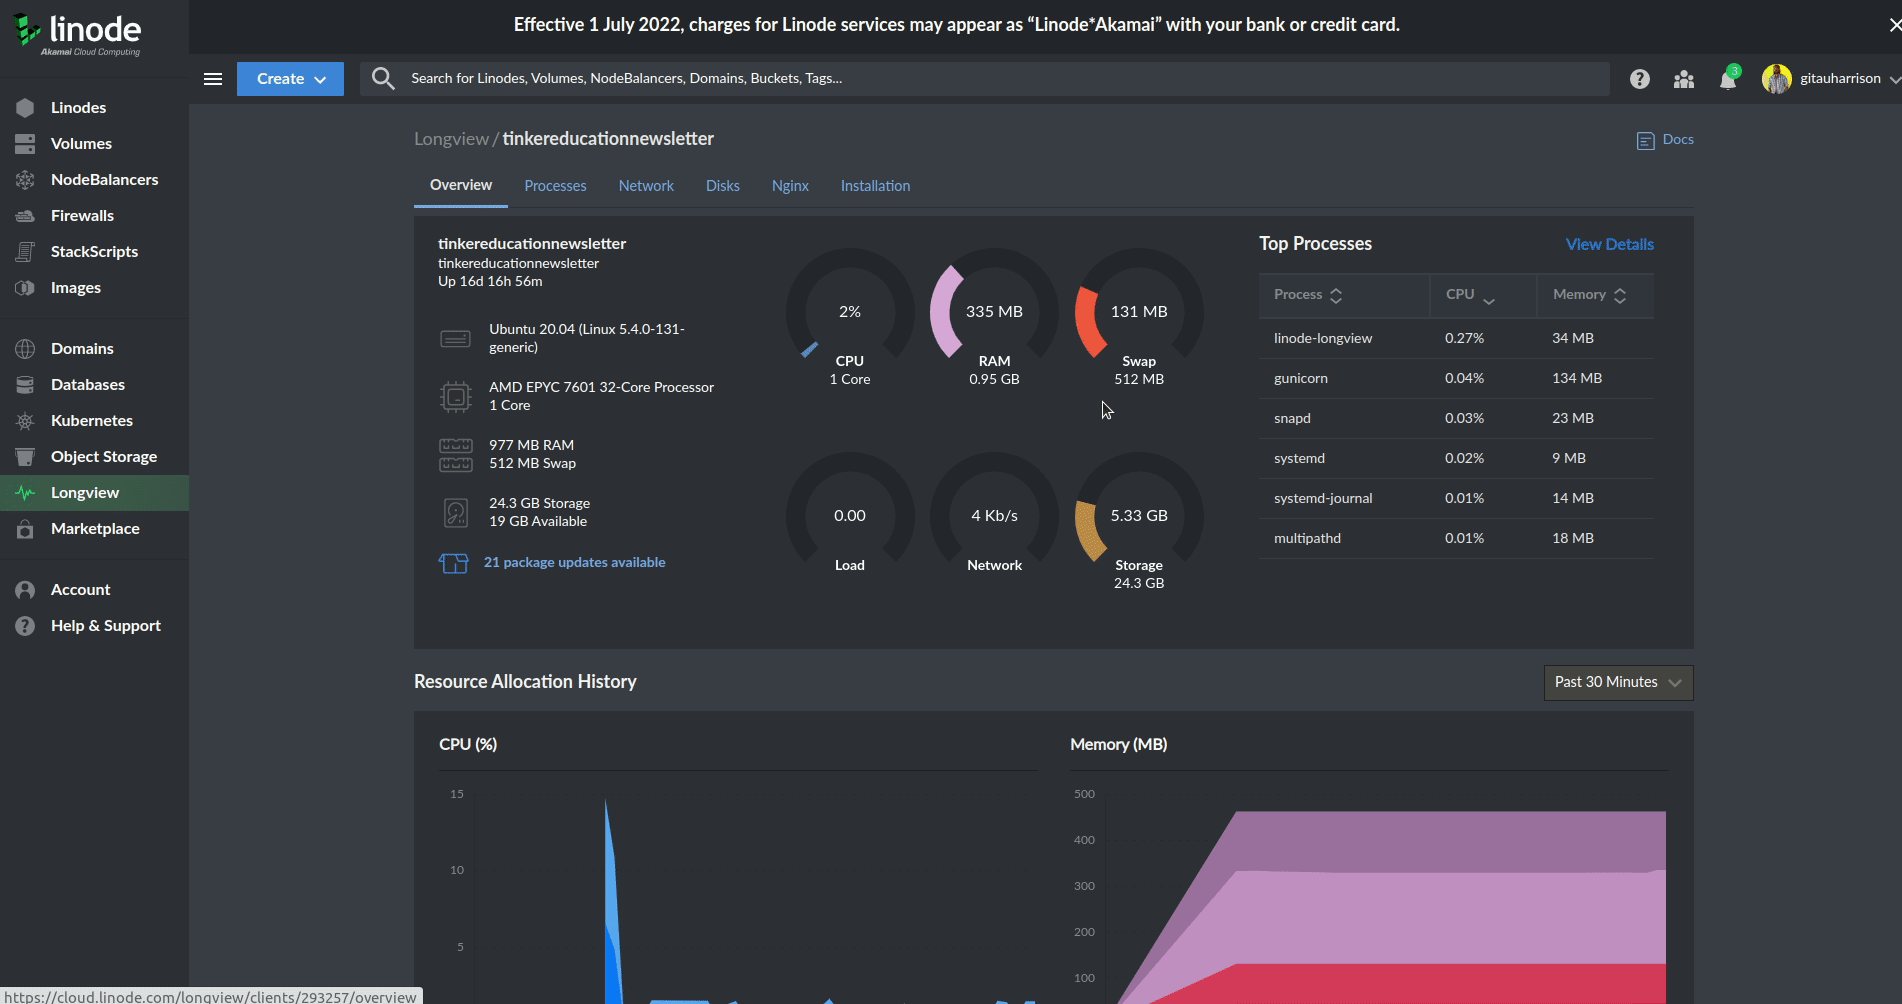Click the Domains globe icon
Image resolution: width=1902 pixels, height=1004 pixels.
(x=25, y=349)
